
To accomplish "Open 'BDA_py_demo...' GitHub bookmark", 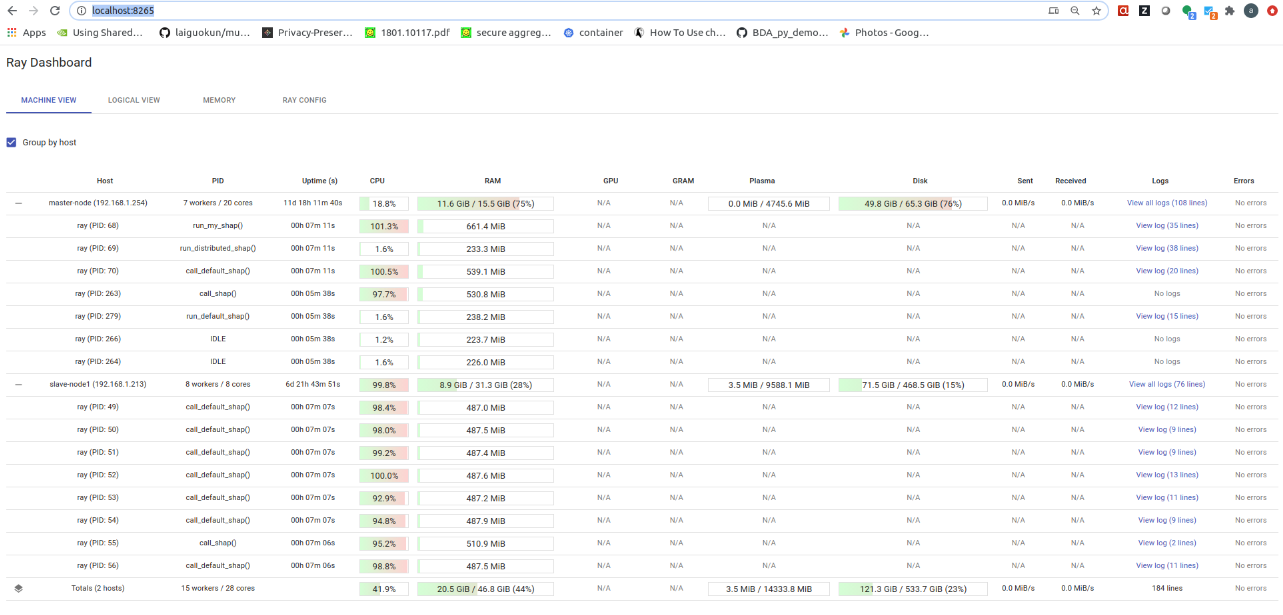I will tap(782, 32).
